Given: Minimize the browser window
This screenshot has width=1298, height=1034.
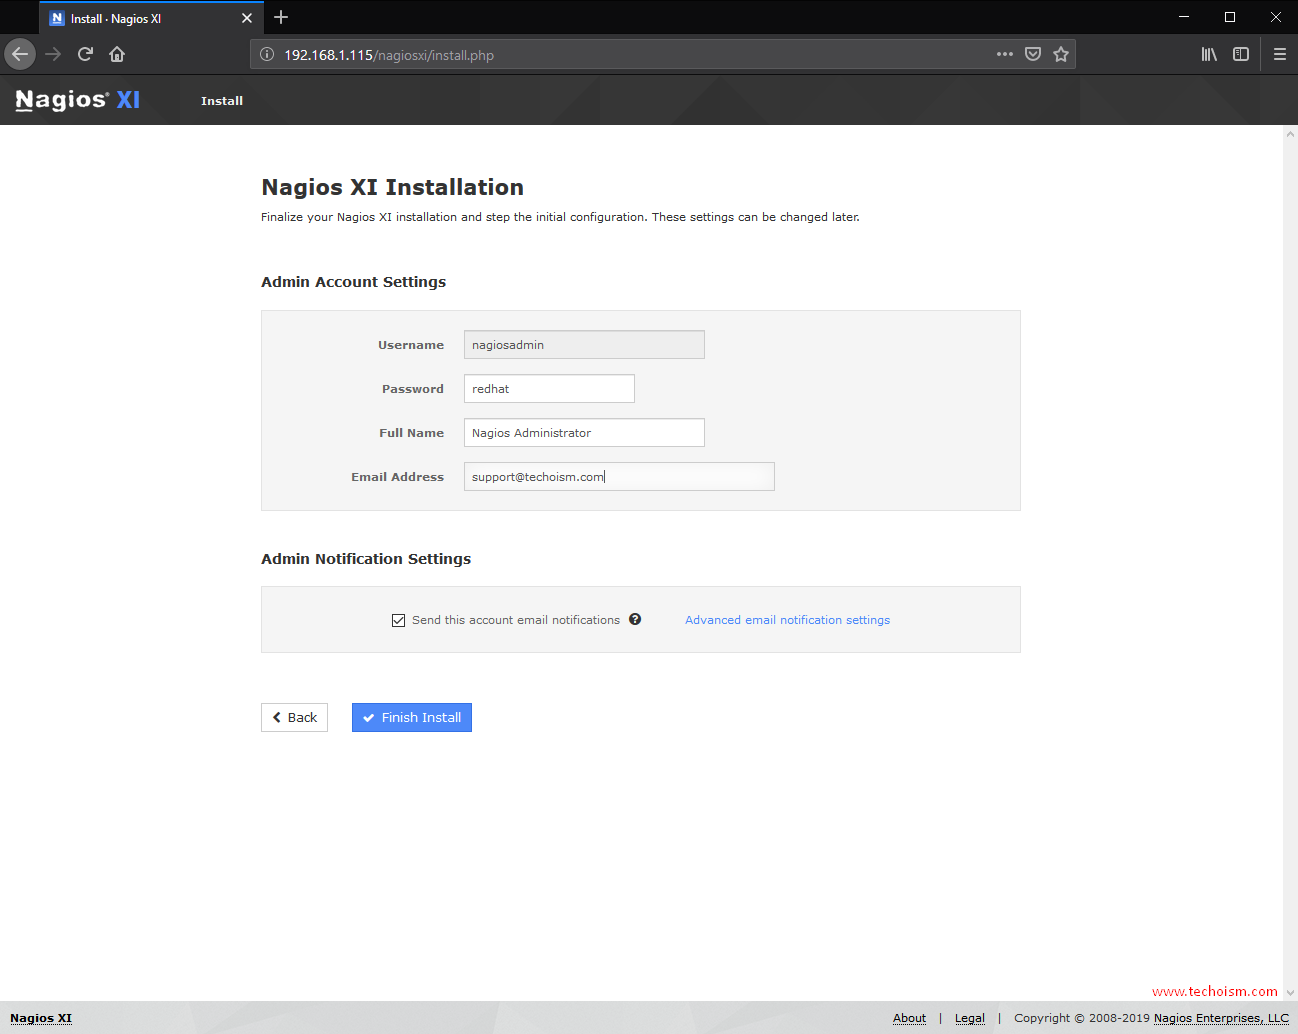Looking at the screenshot, I should (1184, 17).
